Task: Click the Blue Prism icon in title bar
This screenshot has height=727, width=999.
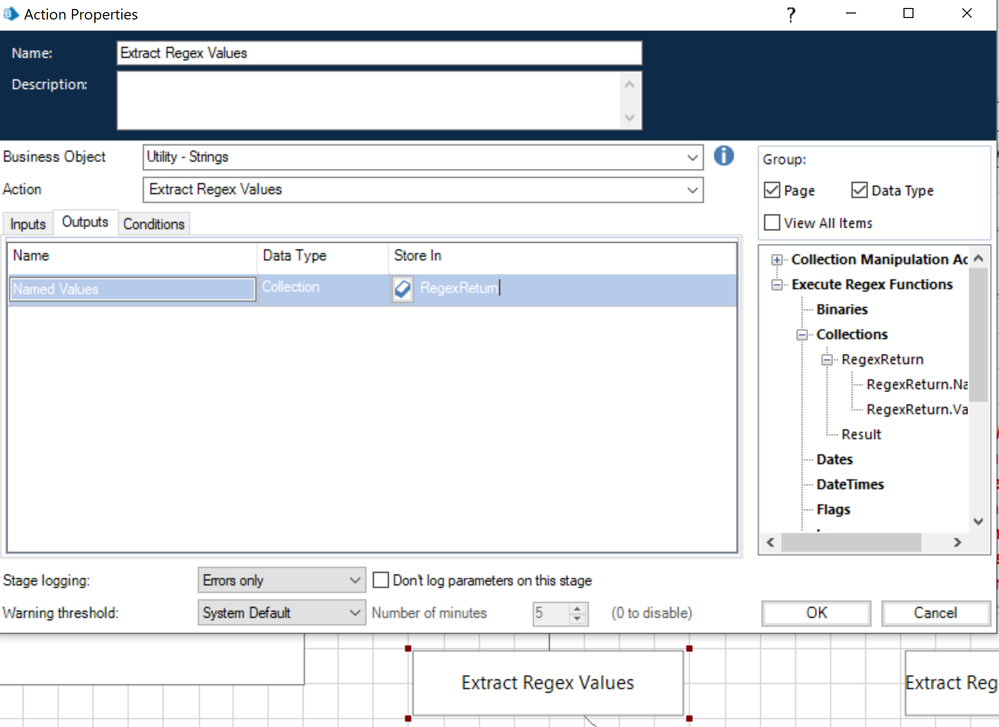Action: 11,14
